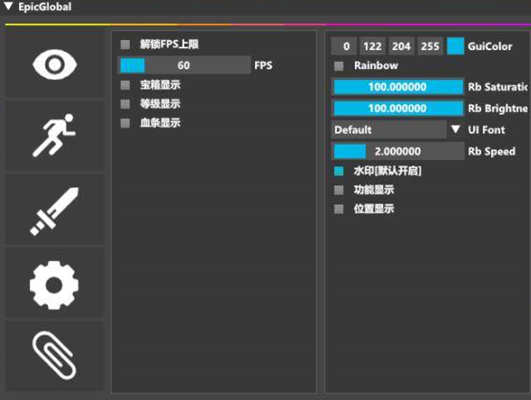The image size is (531, 400).
Task: Enable the Rainbow checkbox
Action: pos(339,66)
